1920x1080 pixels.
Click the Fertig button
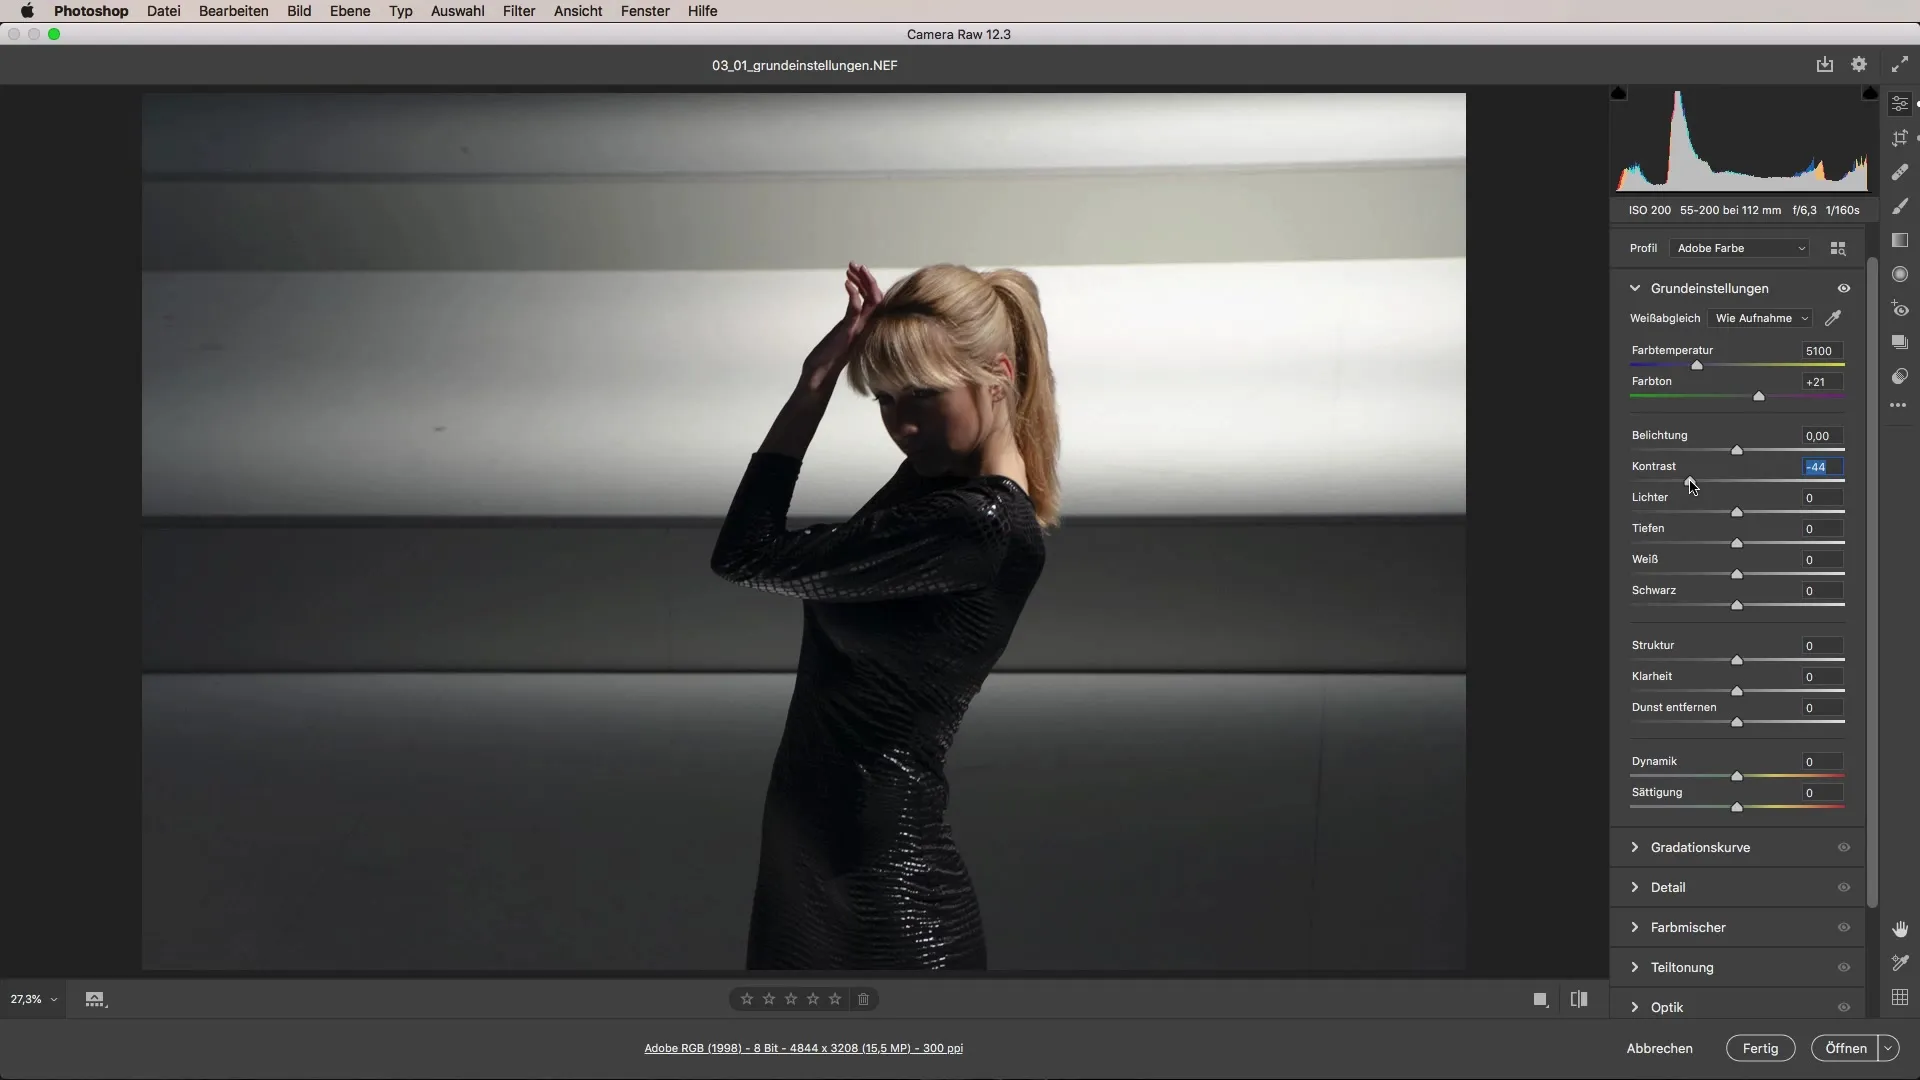point(1760,1048)
